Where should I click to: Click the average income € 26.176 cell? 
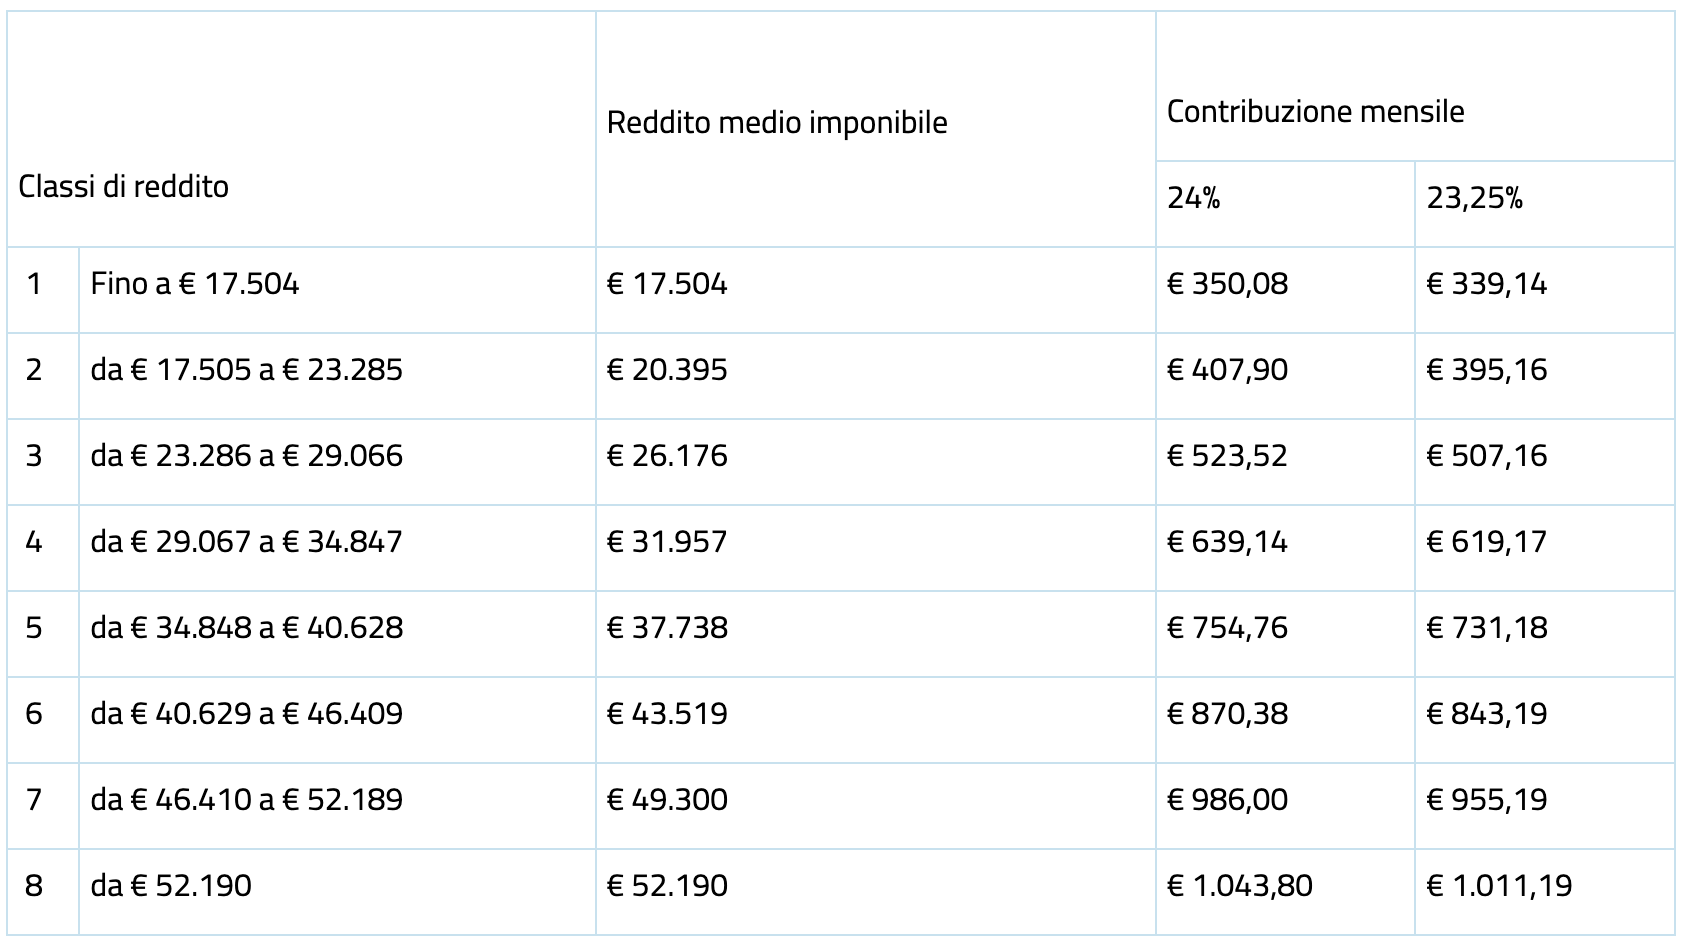coord(667,456)
